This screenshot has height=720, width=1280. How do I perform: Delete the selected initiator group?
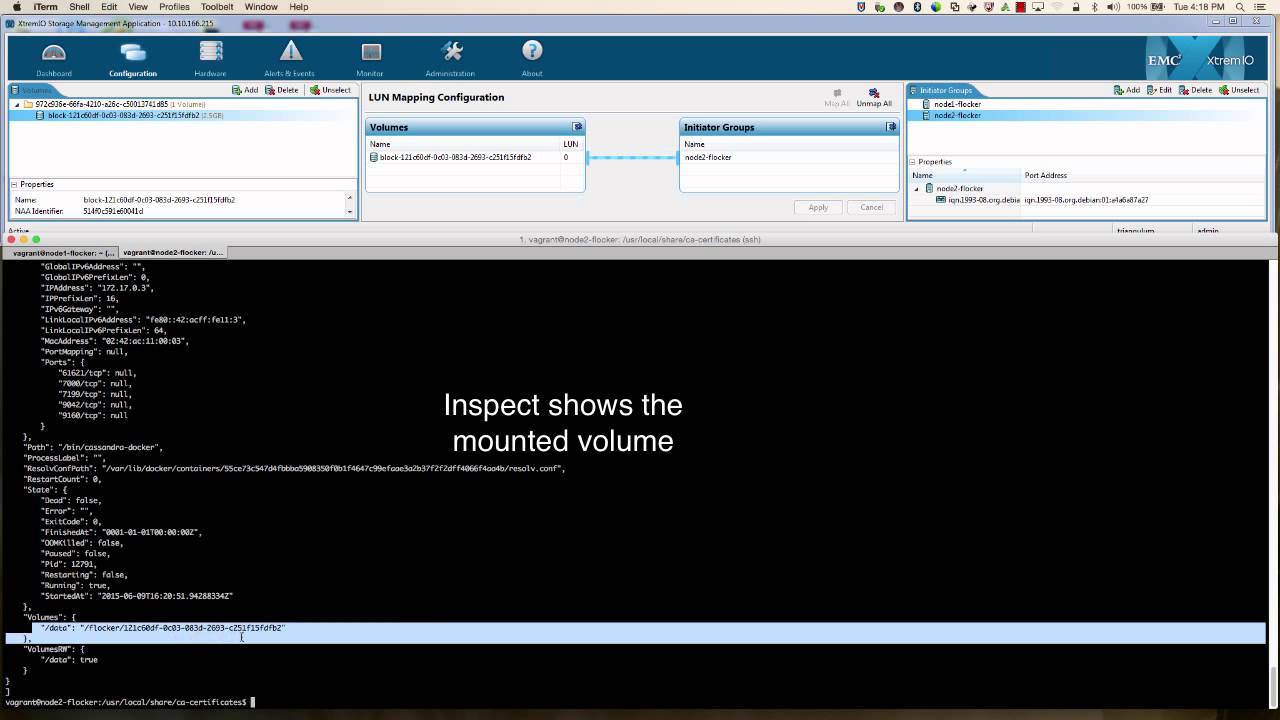(x=1195, y=90)
